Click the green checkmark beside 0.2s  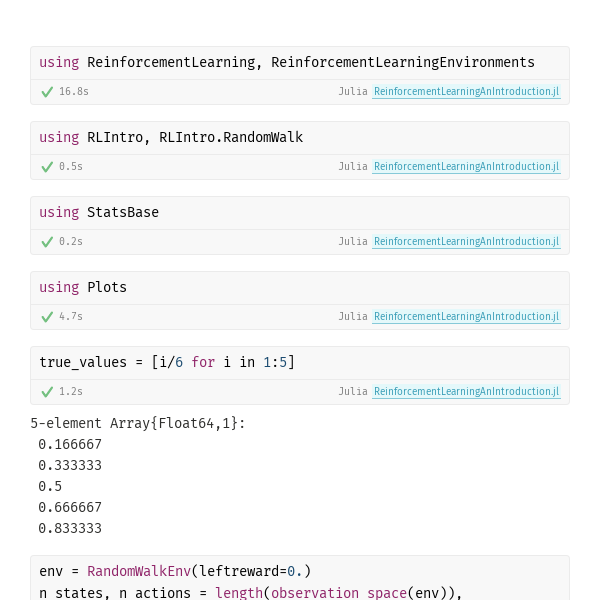[47, 242]
